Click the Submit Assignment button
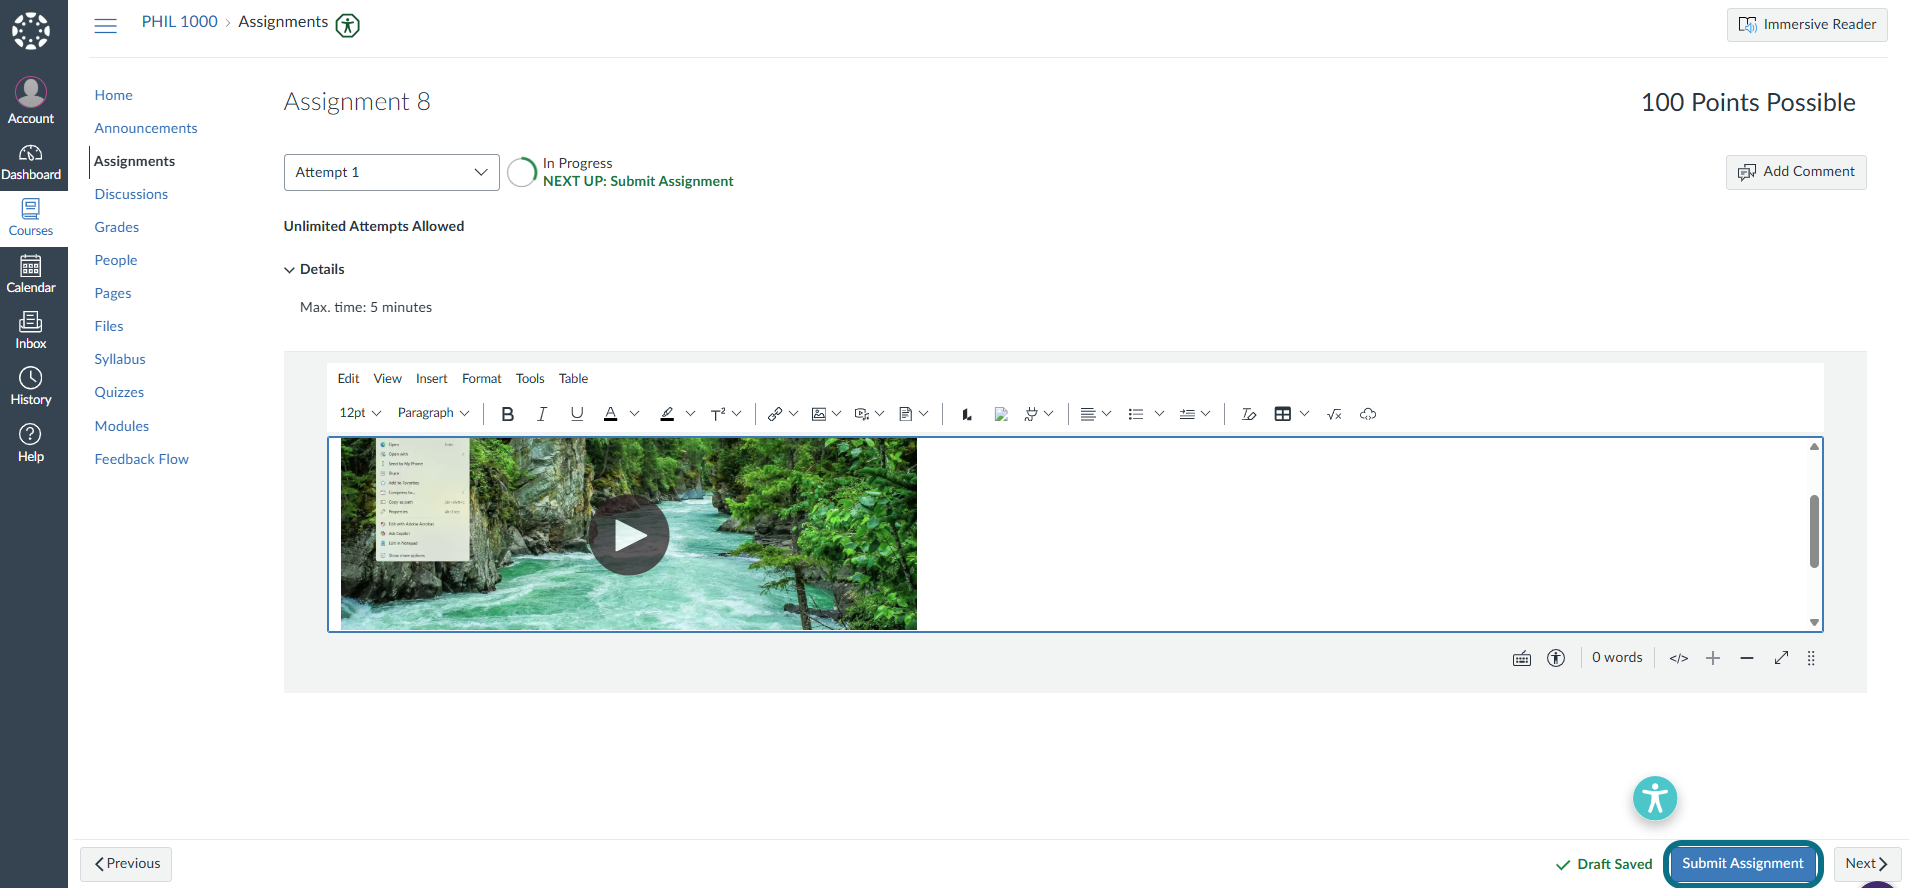Image resolution: width=1910 pixels, height=888 pixels. [1743, 864]
